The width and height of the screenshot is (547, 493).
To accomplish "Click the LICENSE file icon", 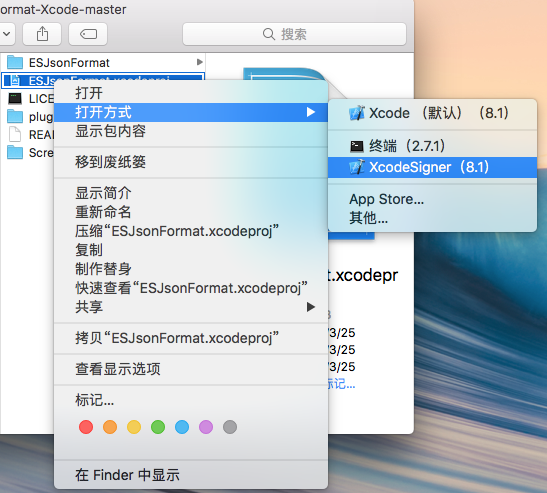I will click(15, 99).
